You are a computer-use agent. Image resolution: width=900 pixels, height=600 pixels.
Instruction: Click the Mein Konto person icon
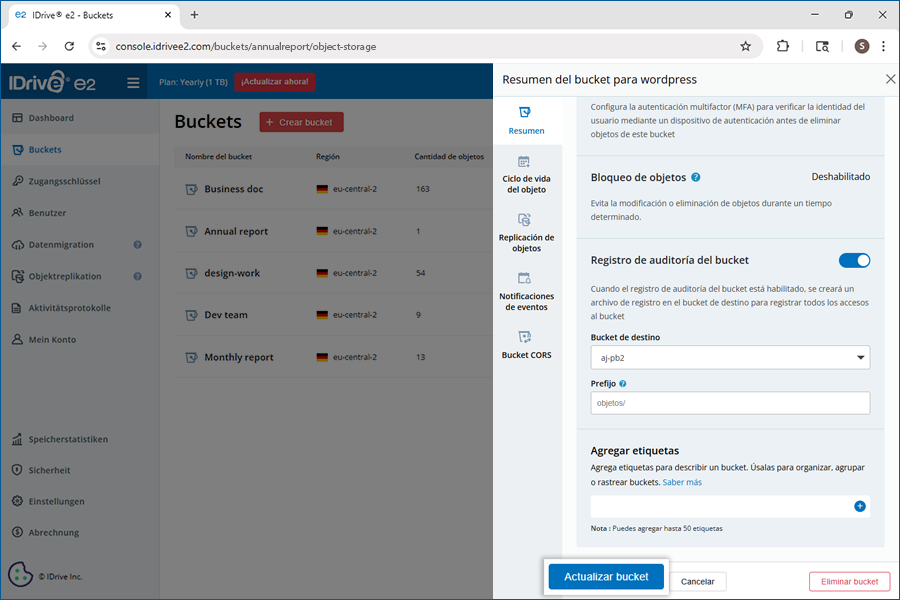click(x=17, y=339)
